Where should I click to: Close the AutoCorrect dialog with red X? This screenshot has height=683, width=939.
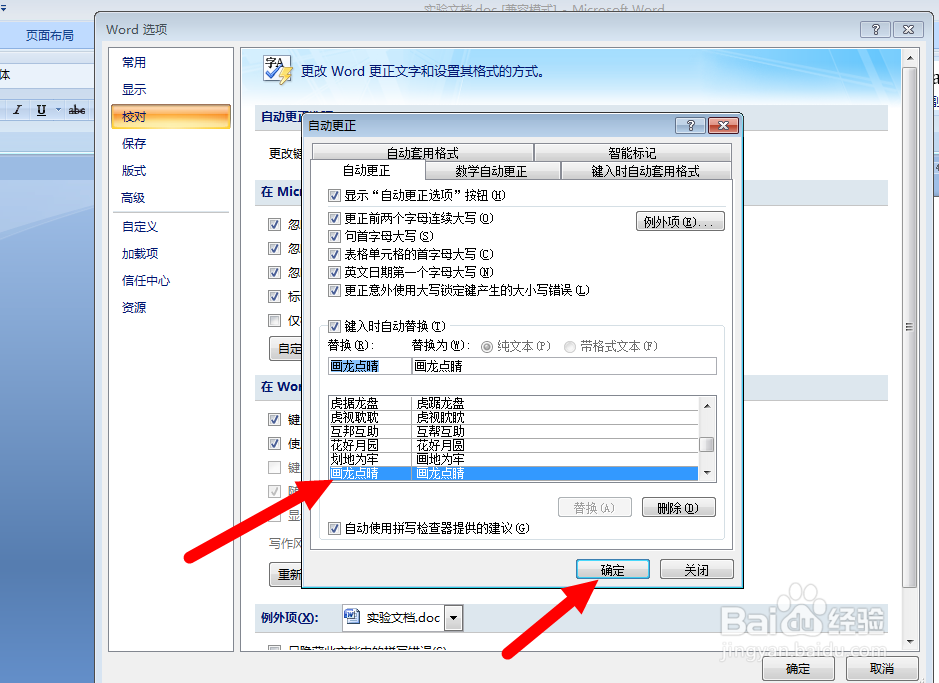tap(723, 125)
